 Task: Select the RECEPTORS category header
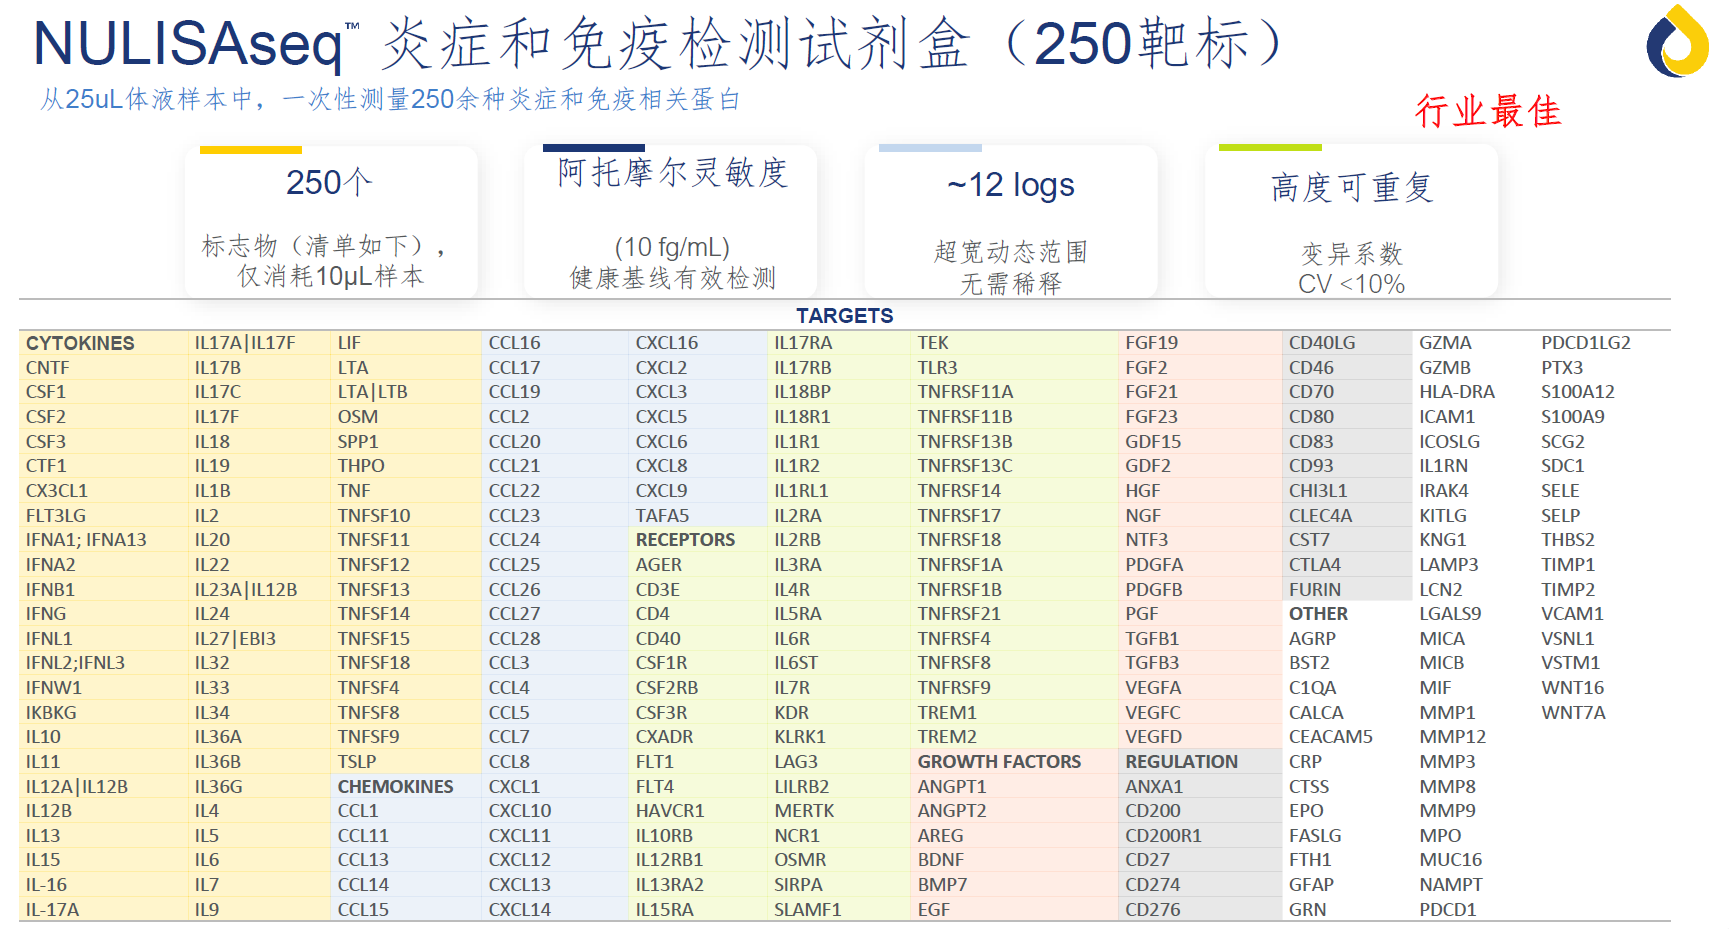(x=685, y=540)
